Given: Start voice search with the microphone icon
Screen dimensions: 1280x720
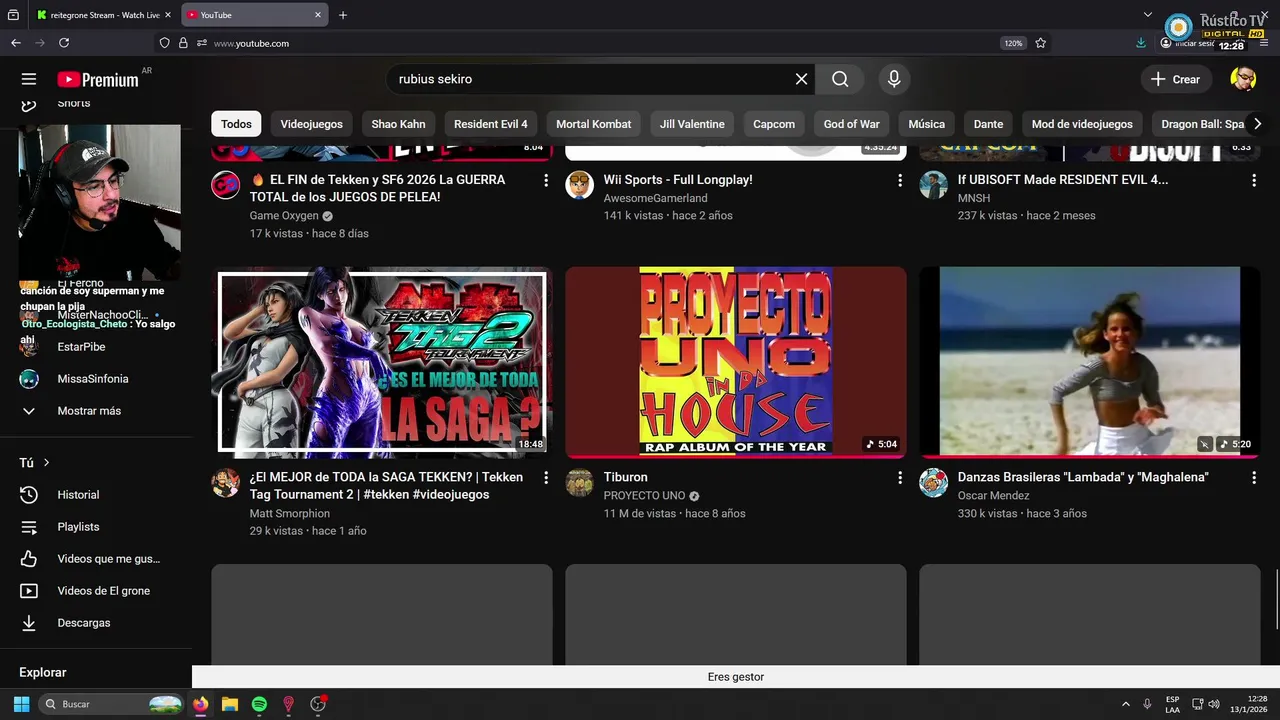Looking at the screenshot, I should [x=894, y=79].
